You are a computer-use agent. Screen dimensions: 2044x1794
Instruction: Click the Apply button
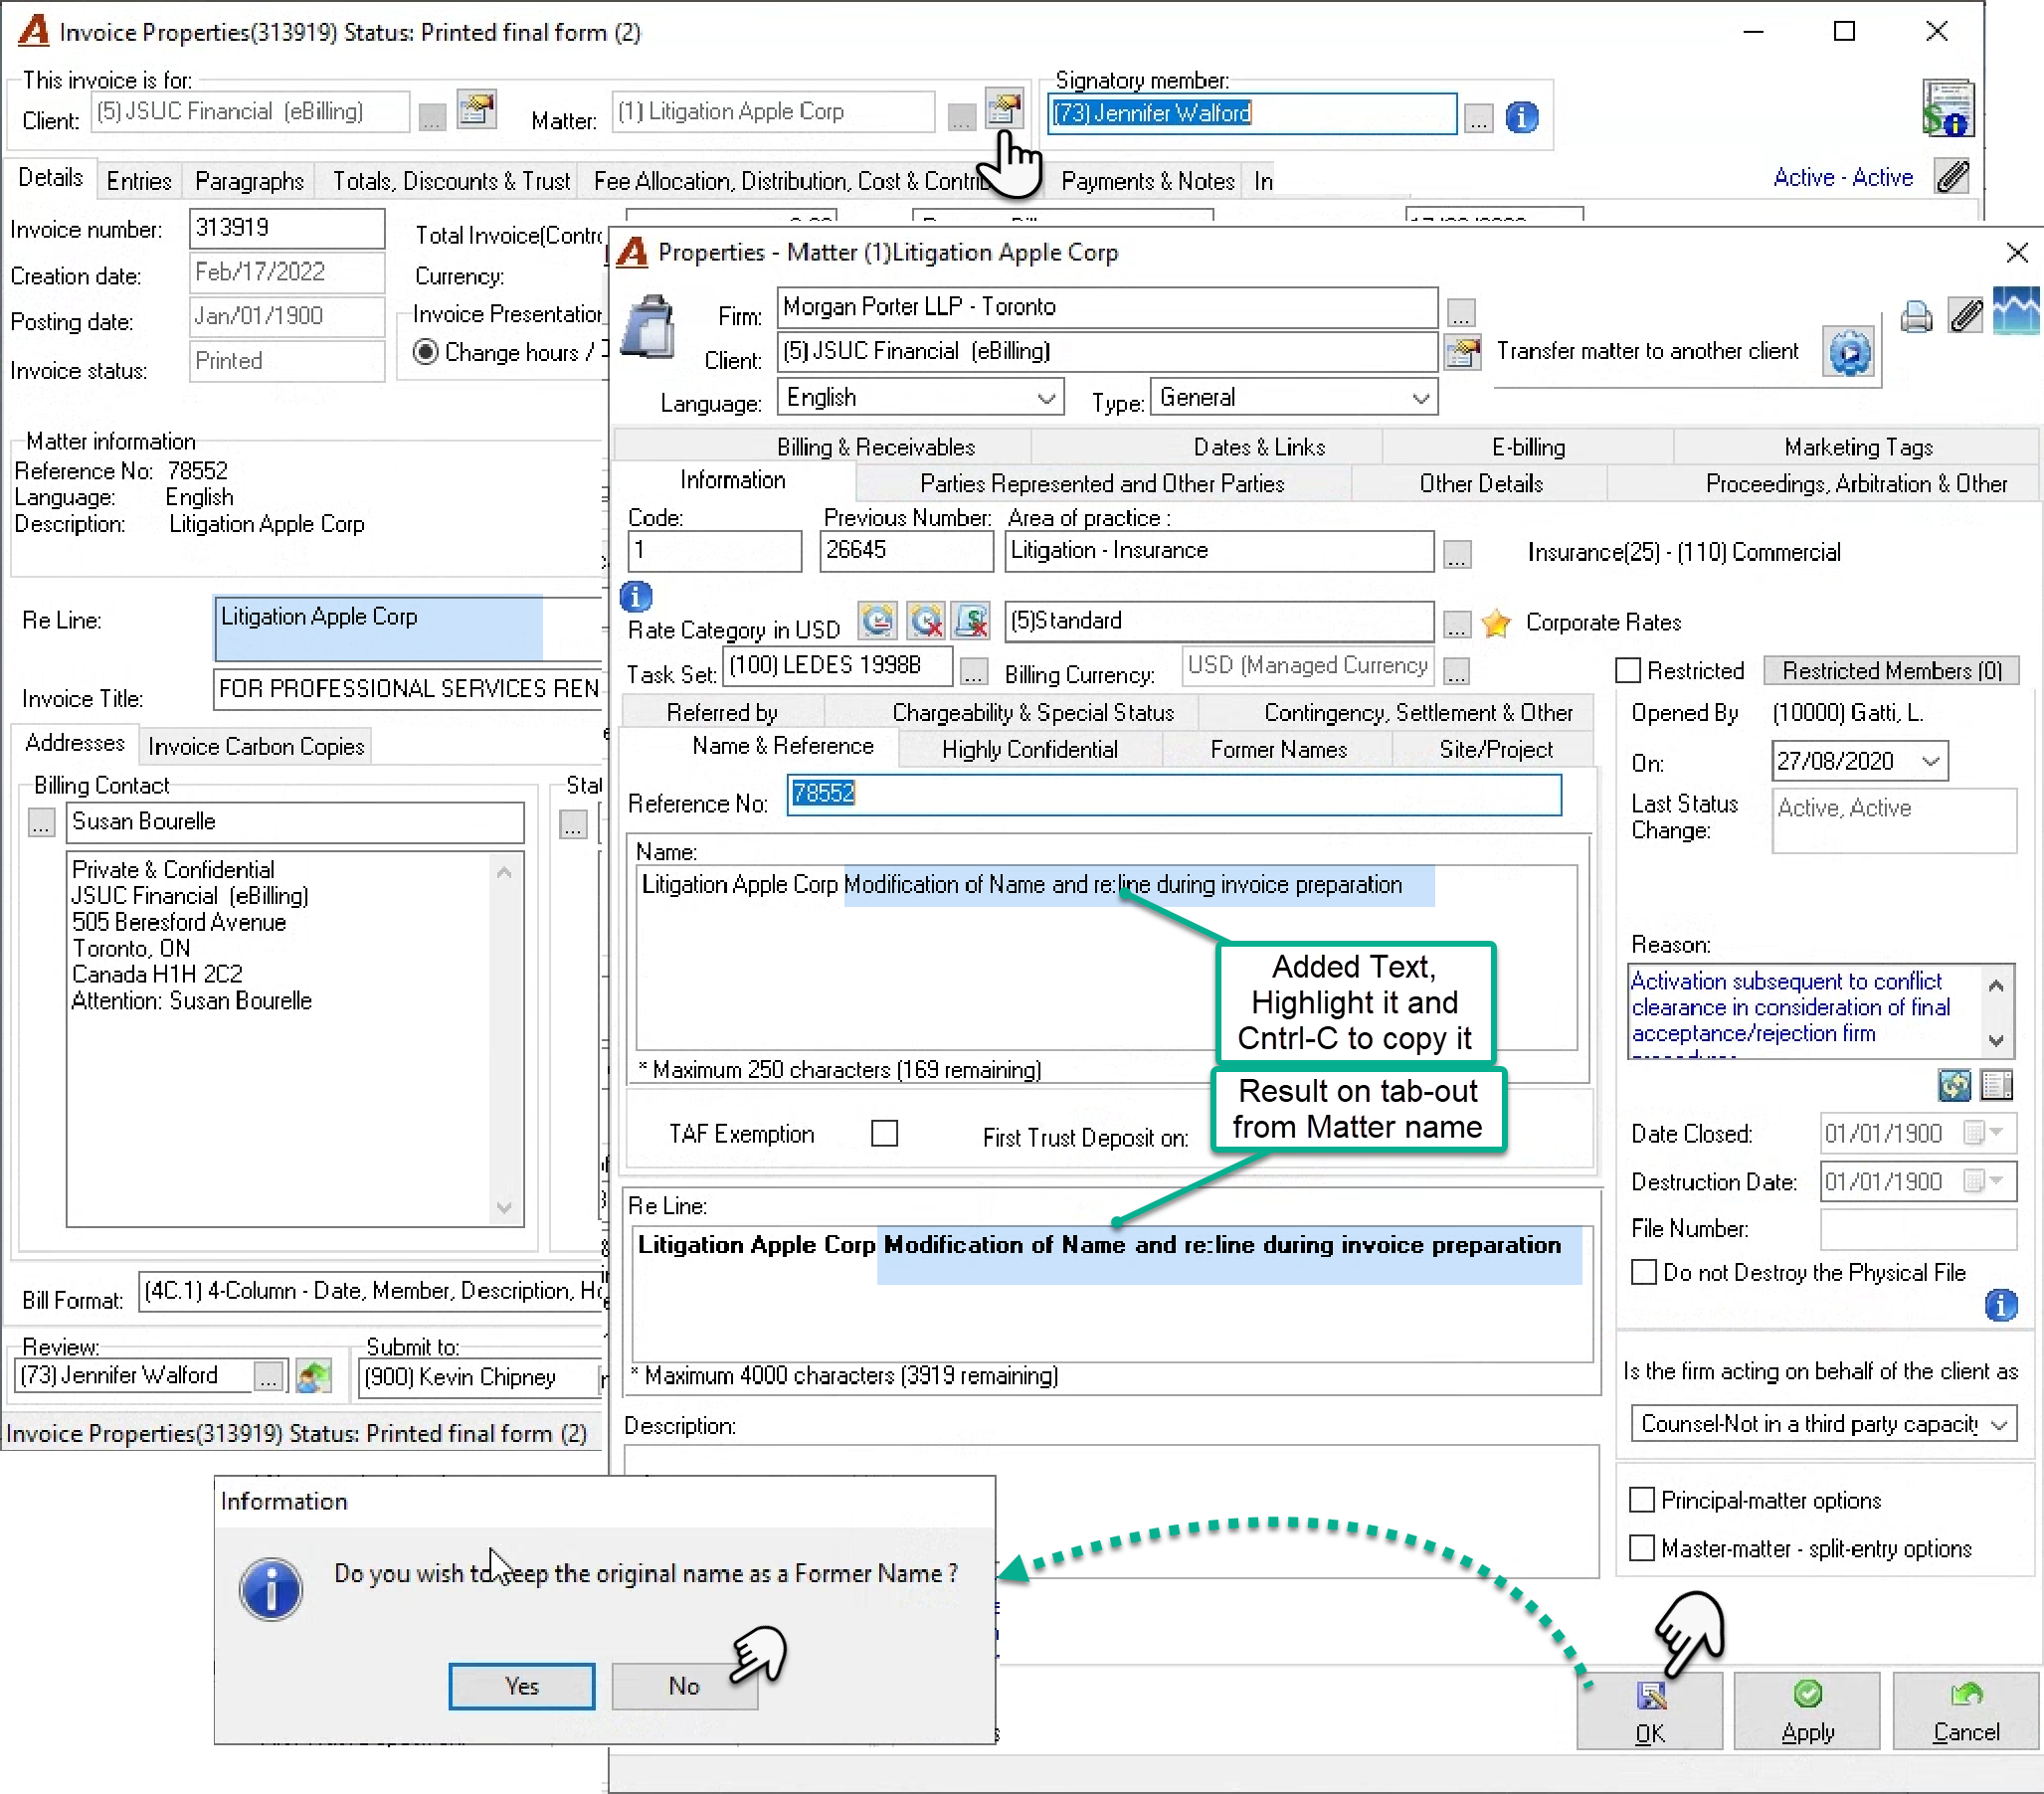coord(1806,1710)
